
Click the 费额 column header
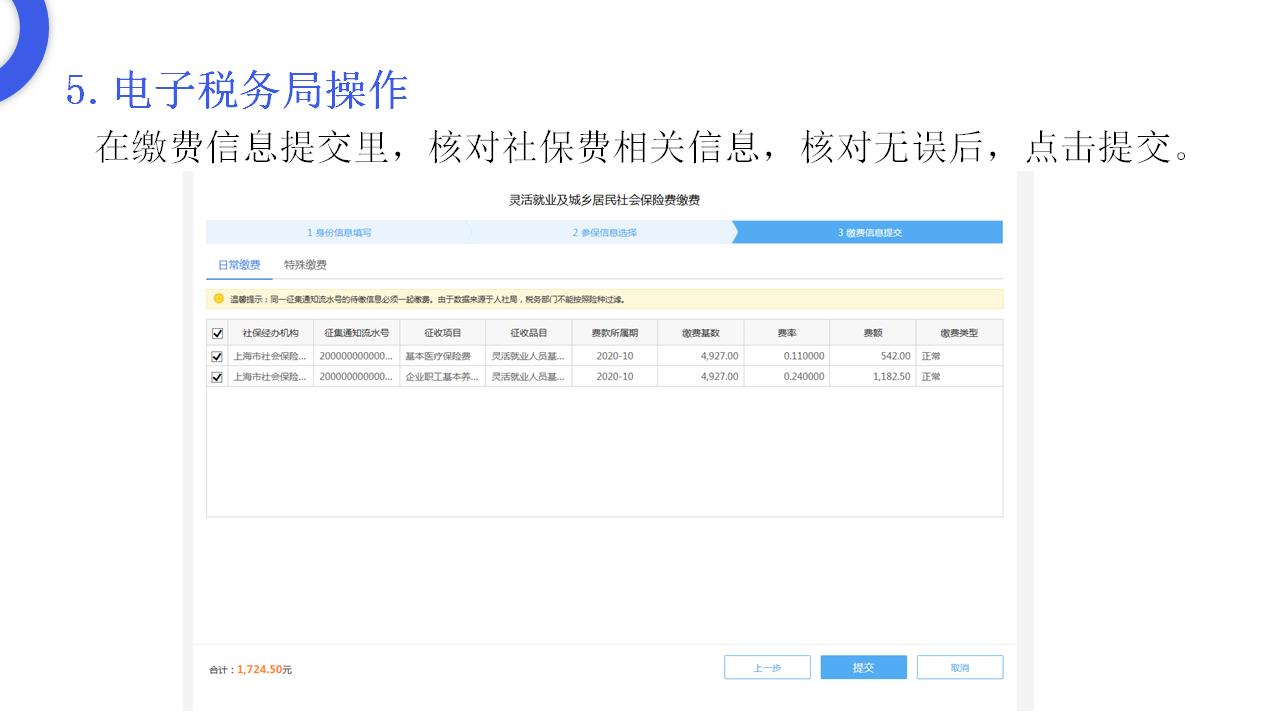tap(872, 333)
